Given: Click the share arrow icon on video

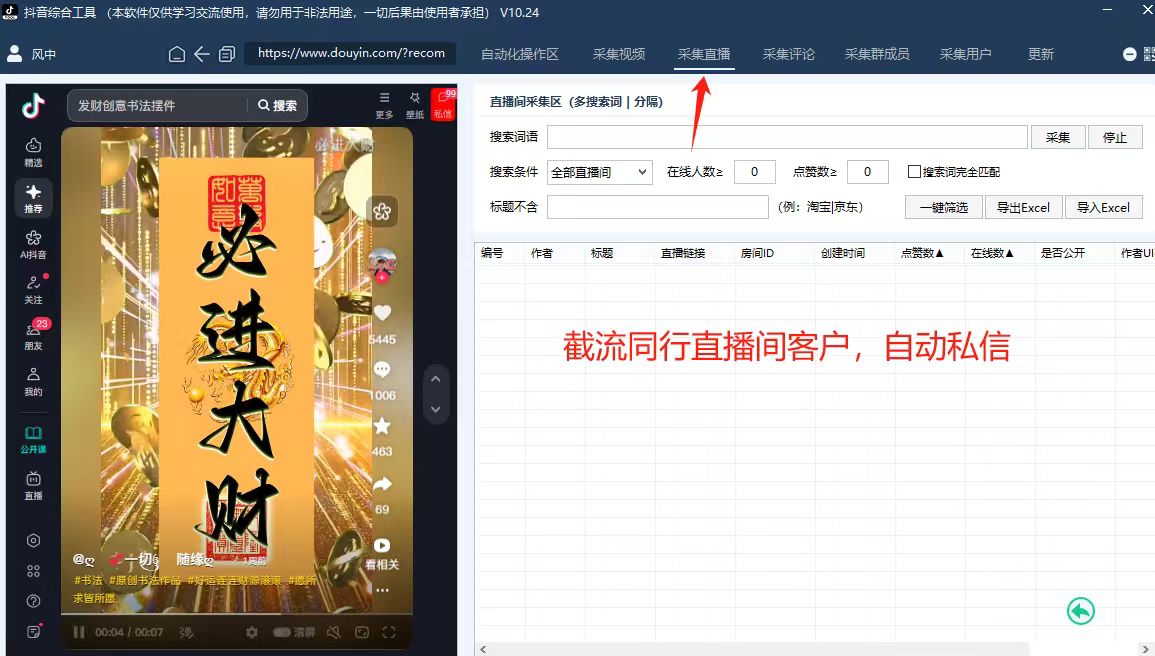Looking at the screenshot, I should (x=382, y=484).
